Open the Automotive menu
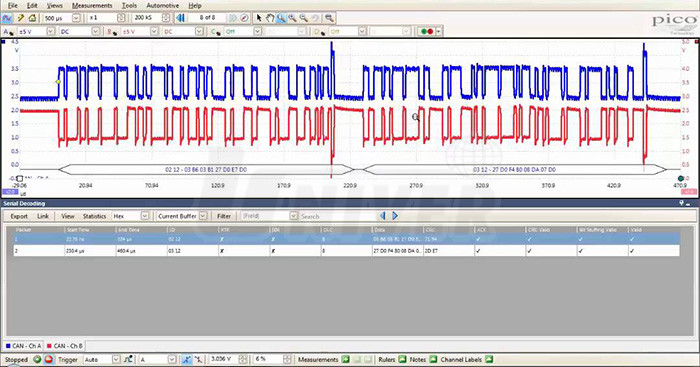The width and height of the screenshot is (700, 367). pyautogui.click(x=162, y=5)
